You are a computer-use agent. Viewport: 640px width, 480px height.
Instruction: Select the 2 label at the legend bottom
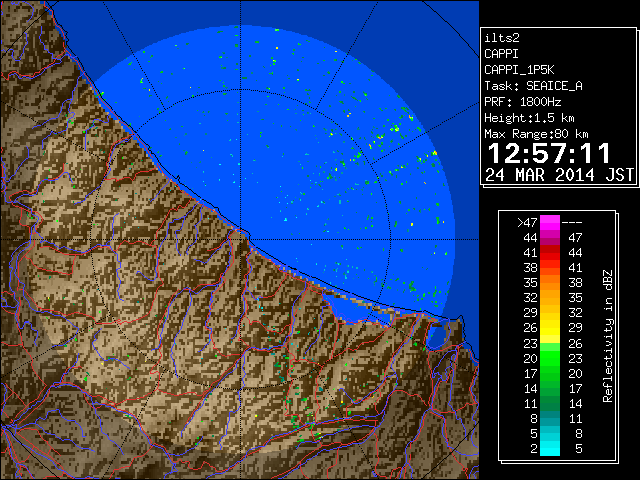(533, 449)
